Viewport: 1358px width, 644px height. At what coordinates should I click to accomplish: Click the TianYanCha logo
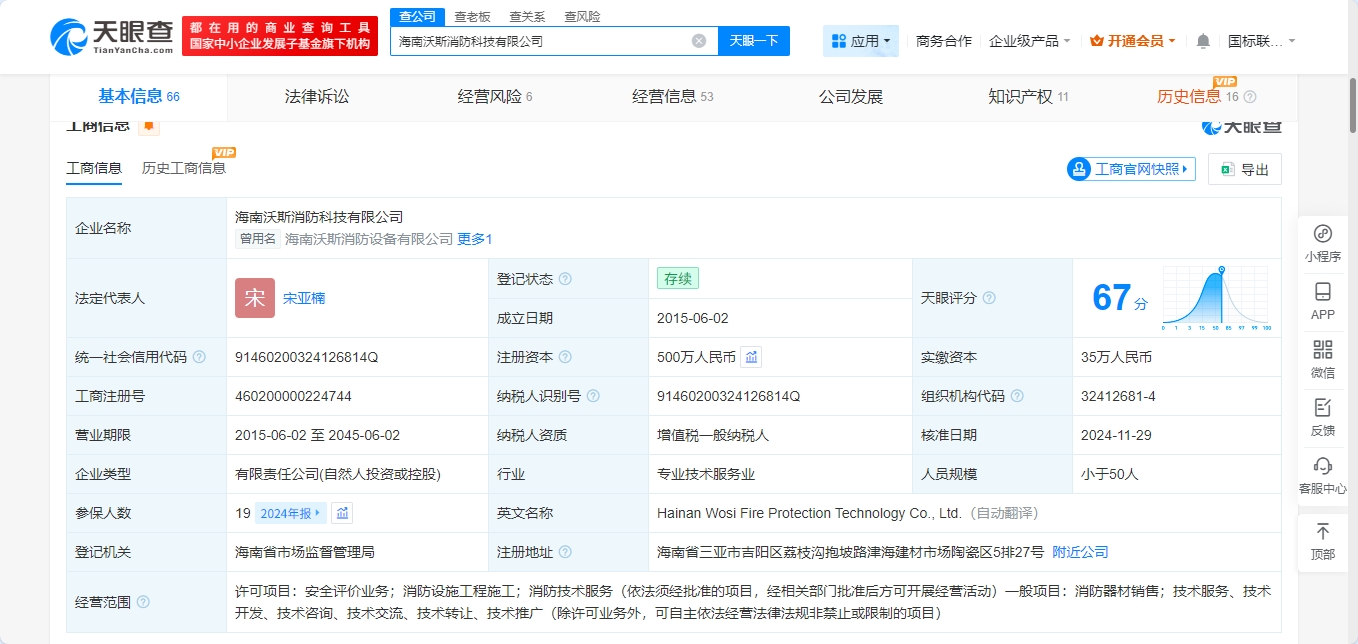point(112,36)
